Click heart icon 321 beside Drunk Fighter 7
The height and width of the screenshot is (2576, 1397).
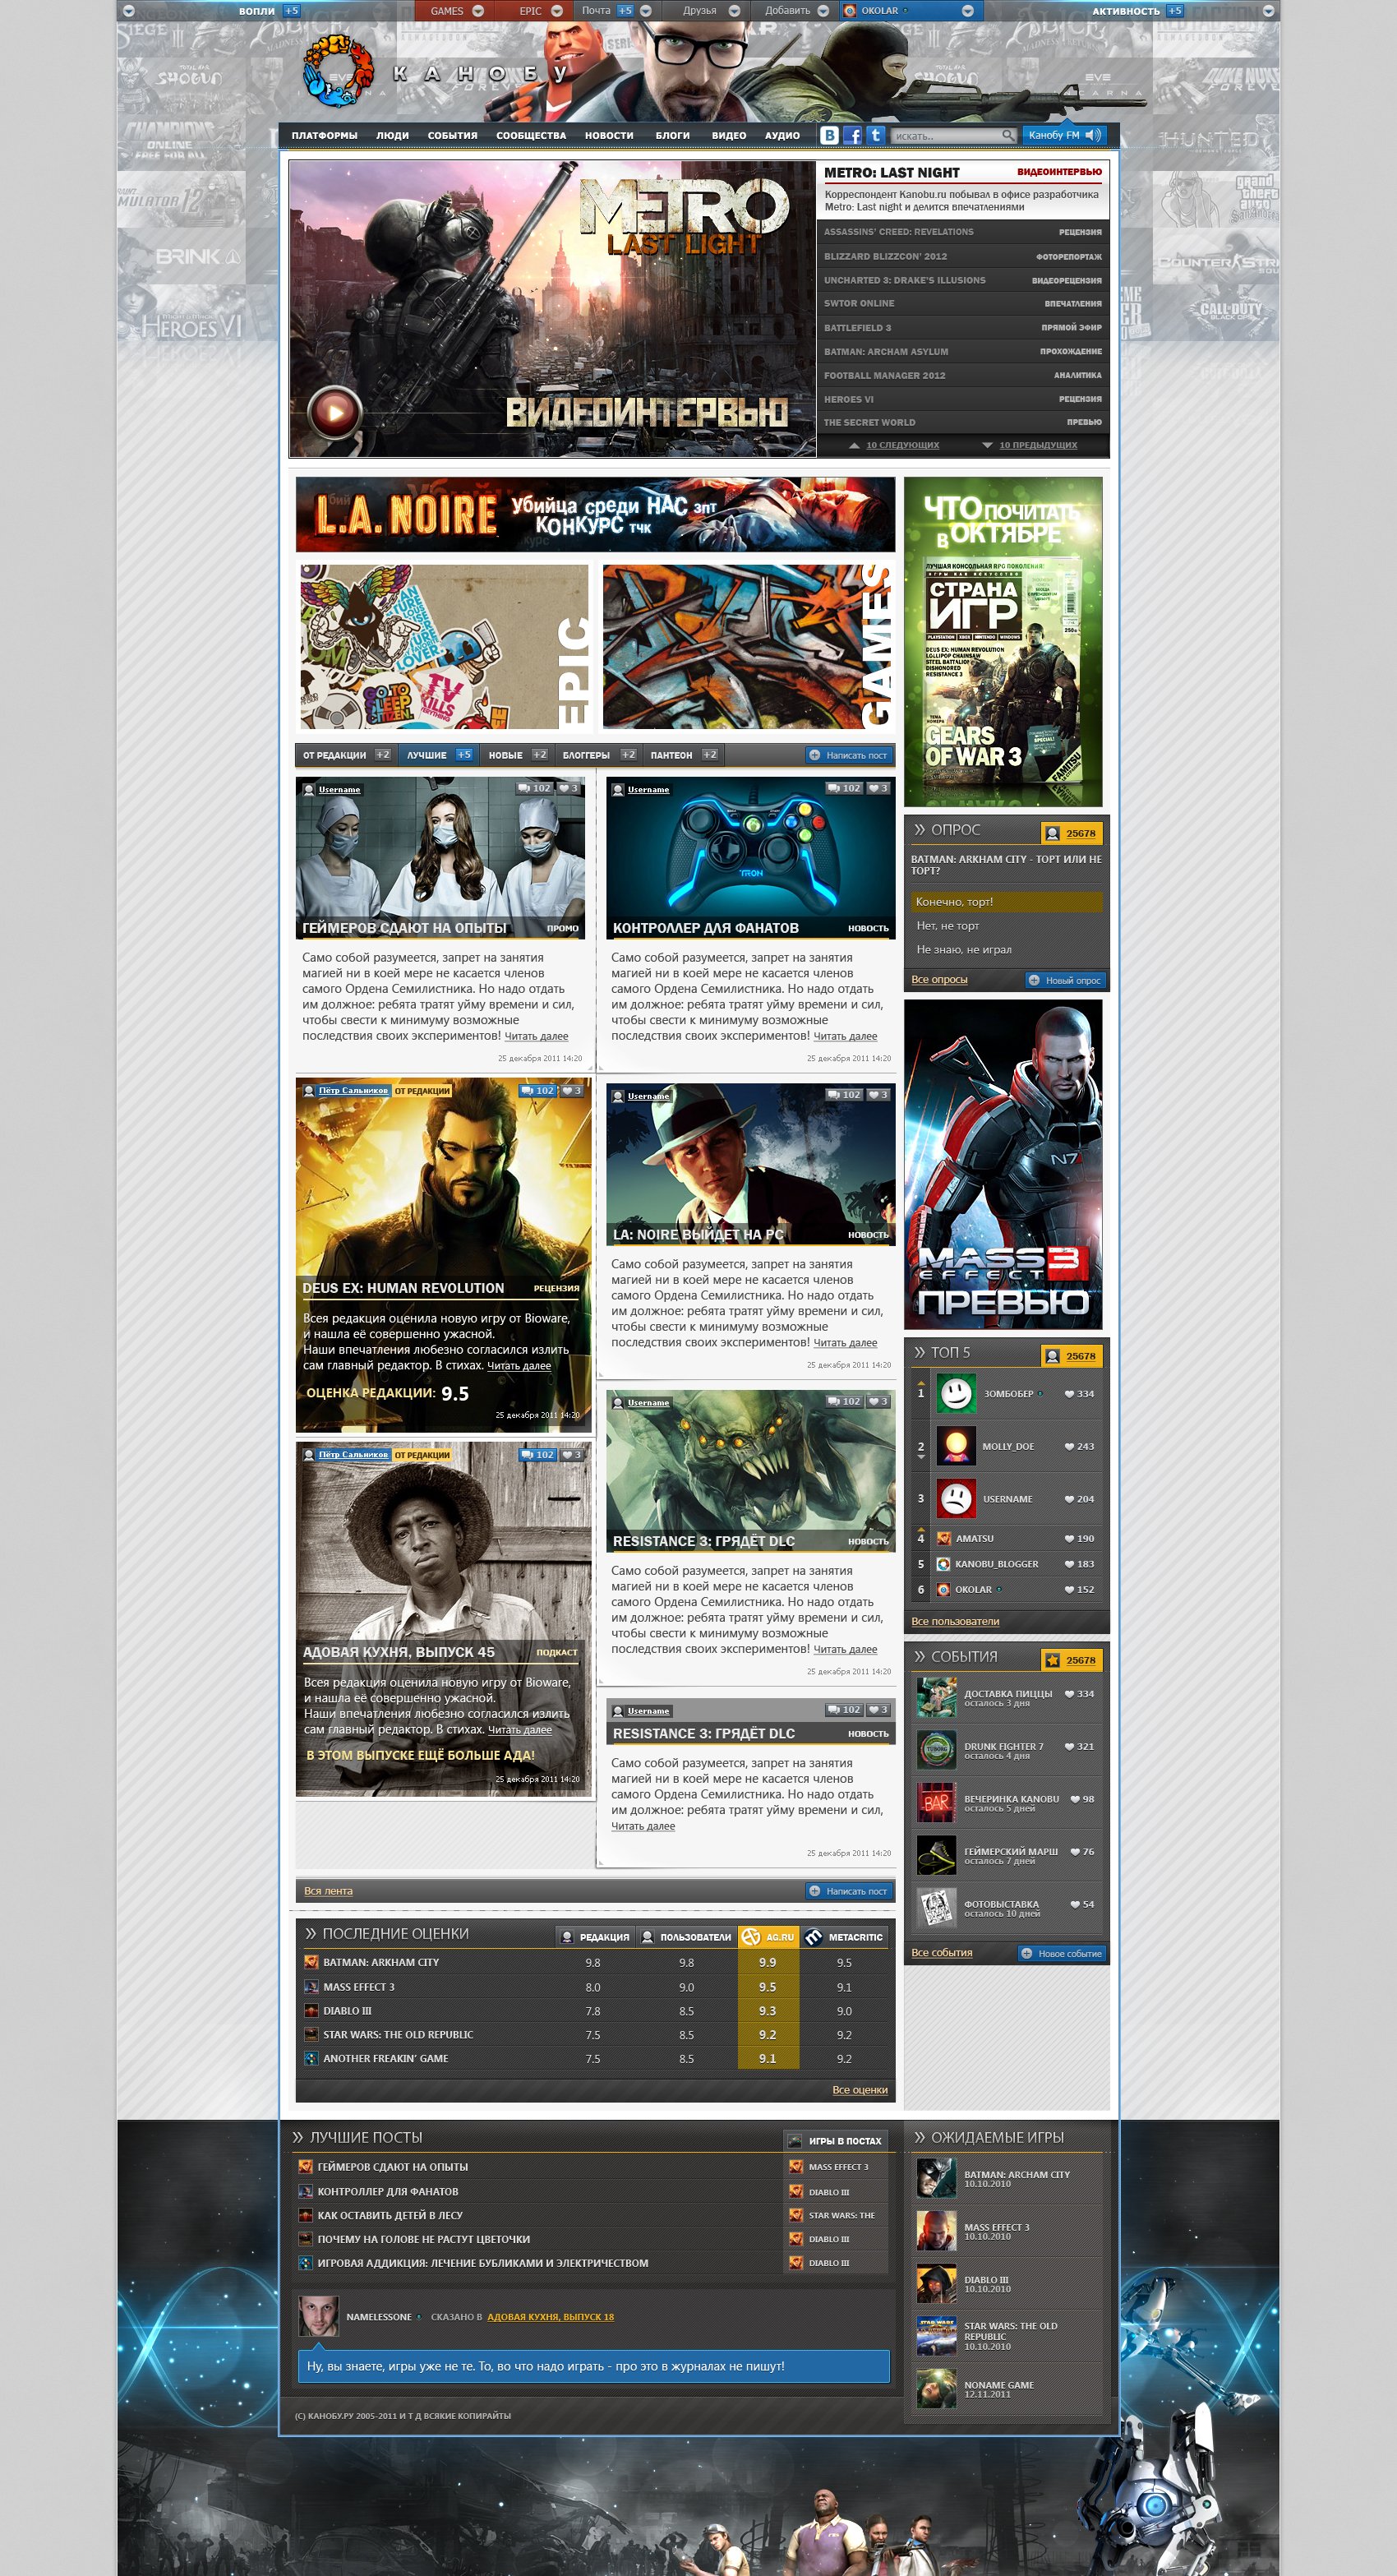click(1069, 1747)
